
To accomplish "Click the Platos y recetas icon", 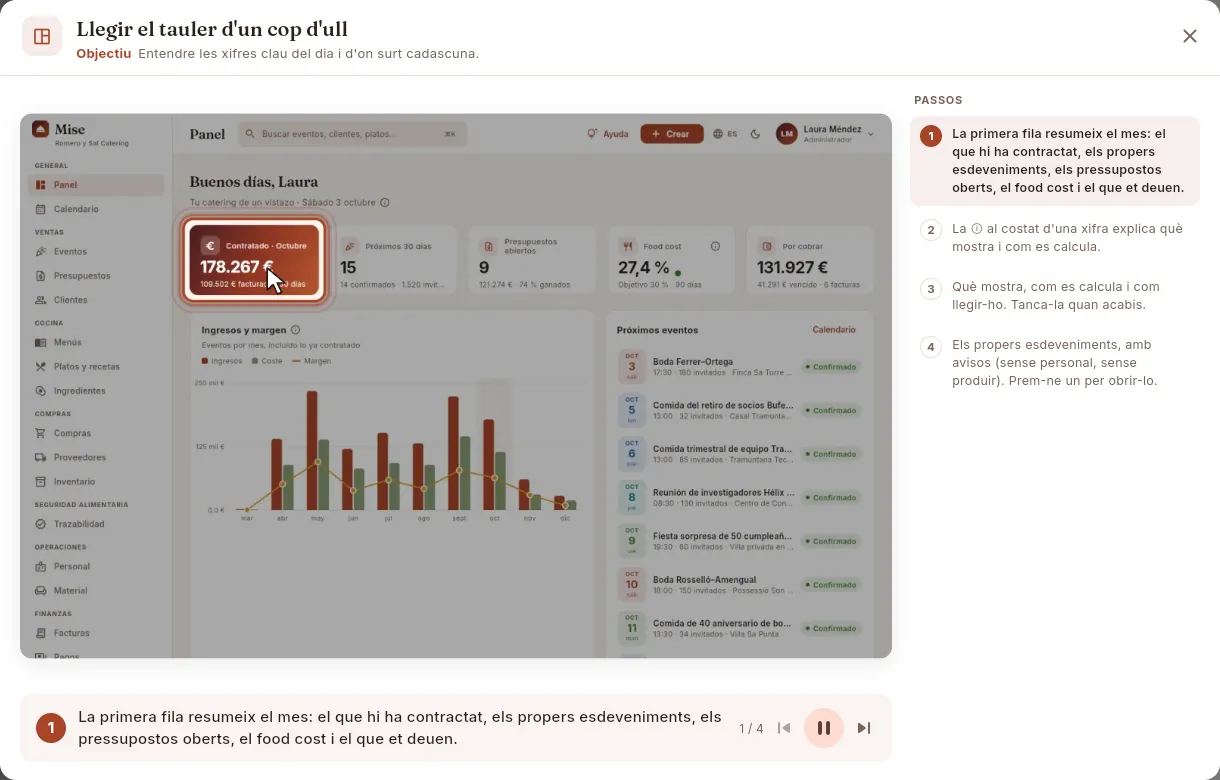I will (x=41, y=367).
